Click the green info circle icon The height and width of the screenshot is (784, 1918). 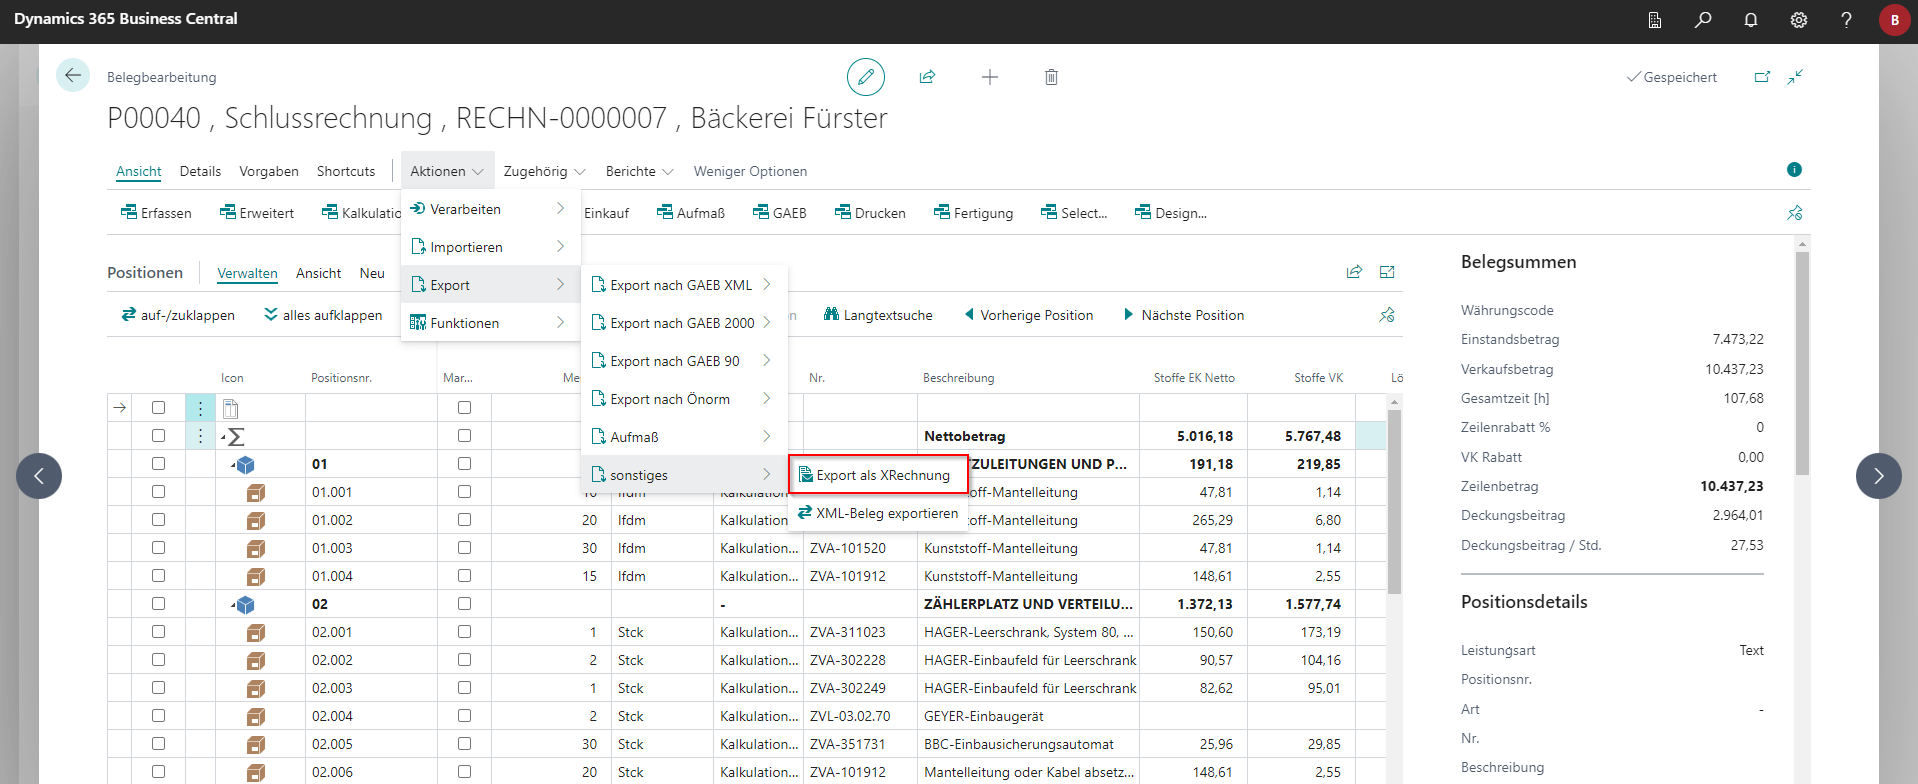tap(1794, 170)
